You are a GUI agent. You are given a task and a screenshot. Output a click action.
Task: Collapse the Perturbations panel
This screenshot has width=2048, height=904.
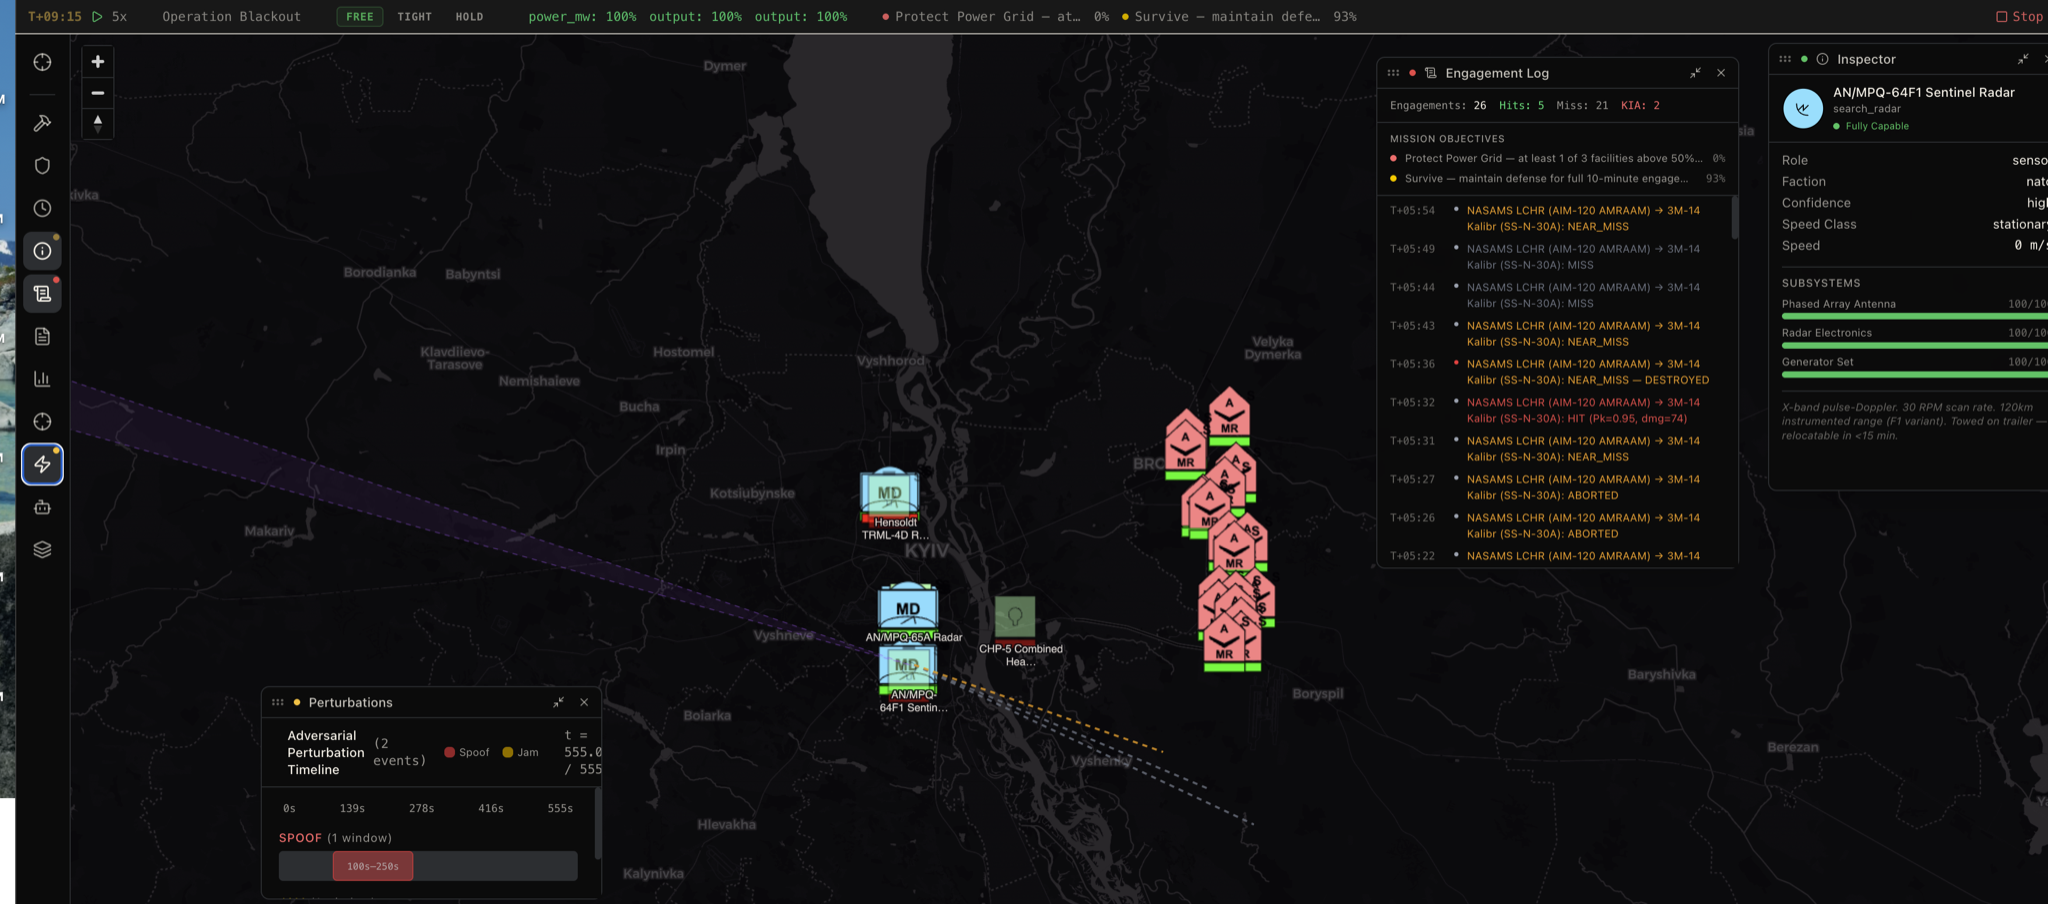click(x=558, y=702)
